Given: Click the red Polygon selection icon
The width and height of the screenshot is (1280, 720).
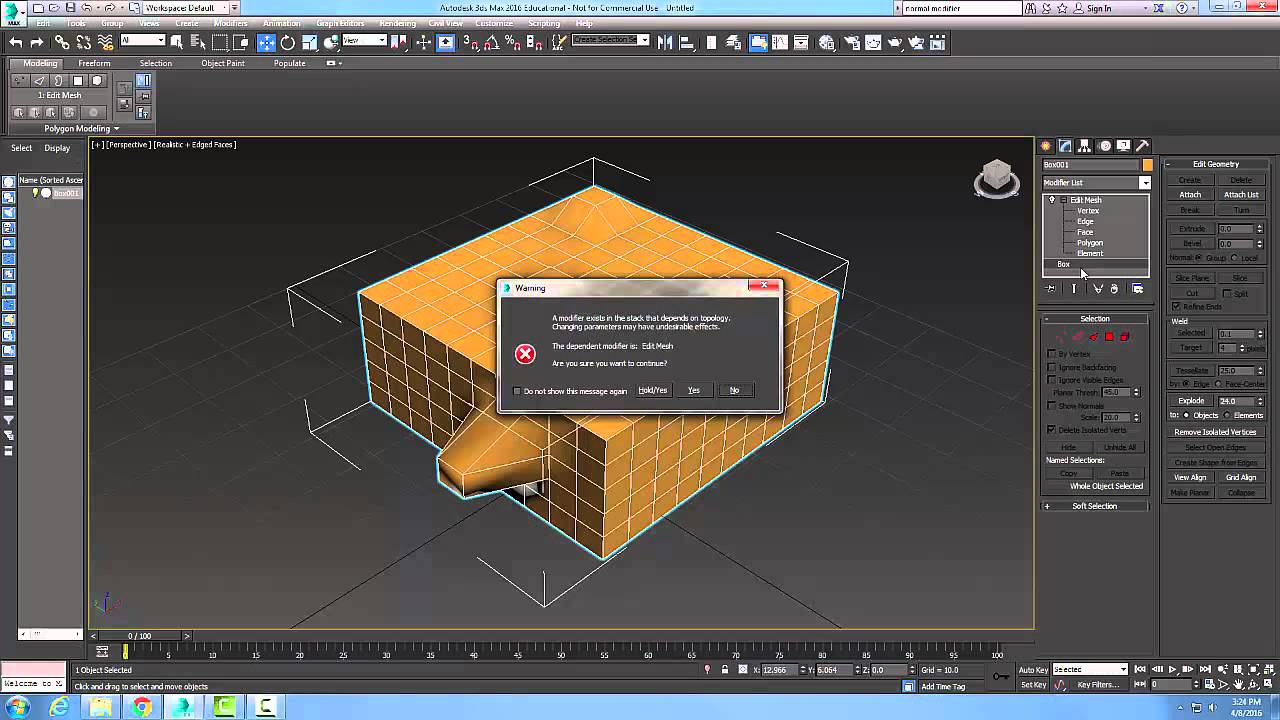Looking at the screenshot, I should (x=1109, y=337).
